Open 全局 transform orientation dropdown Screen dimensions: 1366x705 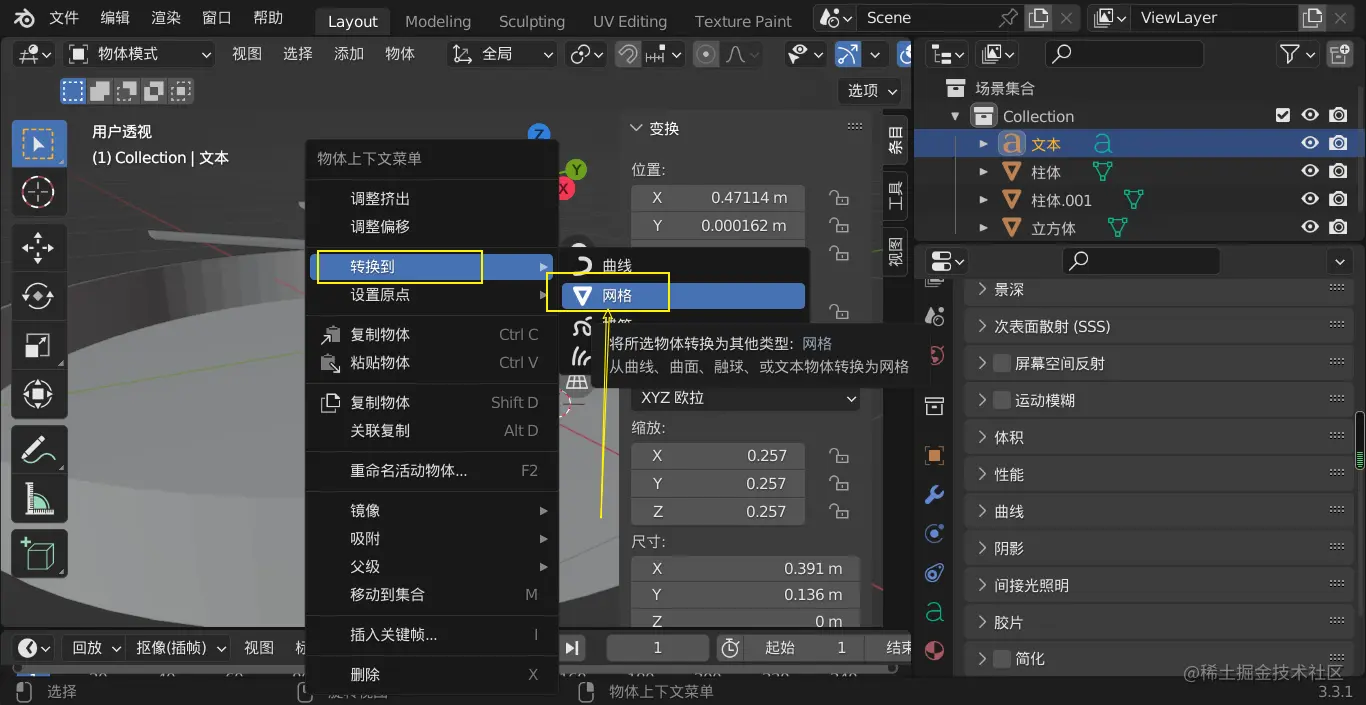coord(501,54)
